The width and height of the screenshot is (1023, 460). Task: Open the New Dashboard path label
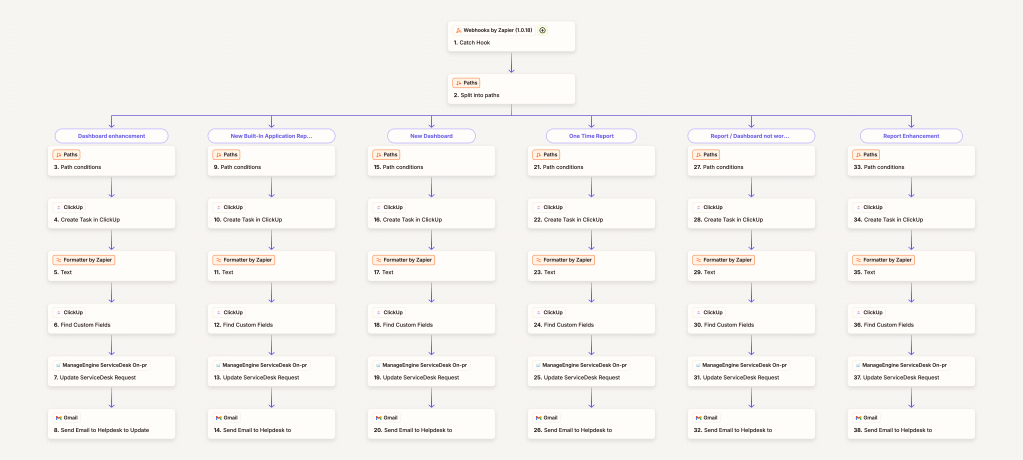pos(431,135)
